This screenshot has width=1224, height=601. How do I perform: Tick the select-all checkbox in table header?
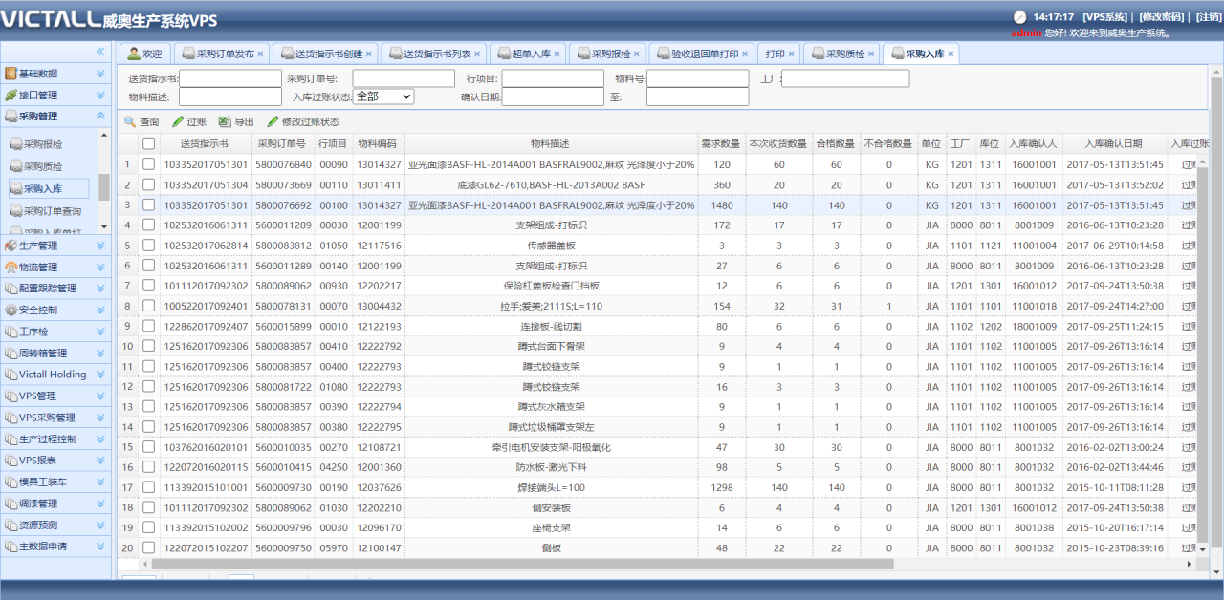point(148,144)
